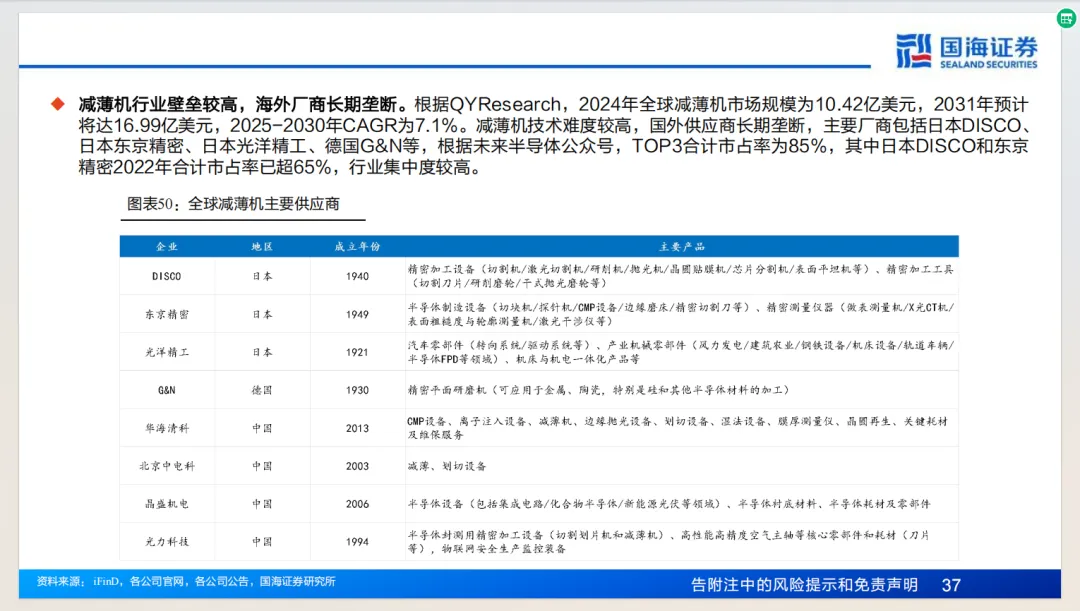
Task: Click the founding year 2003 cell
Action: (357, 466)
